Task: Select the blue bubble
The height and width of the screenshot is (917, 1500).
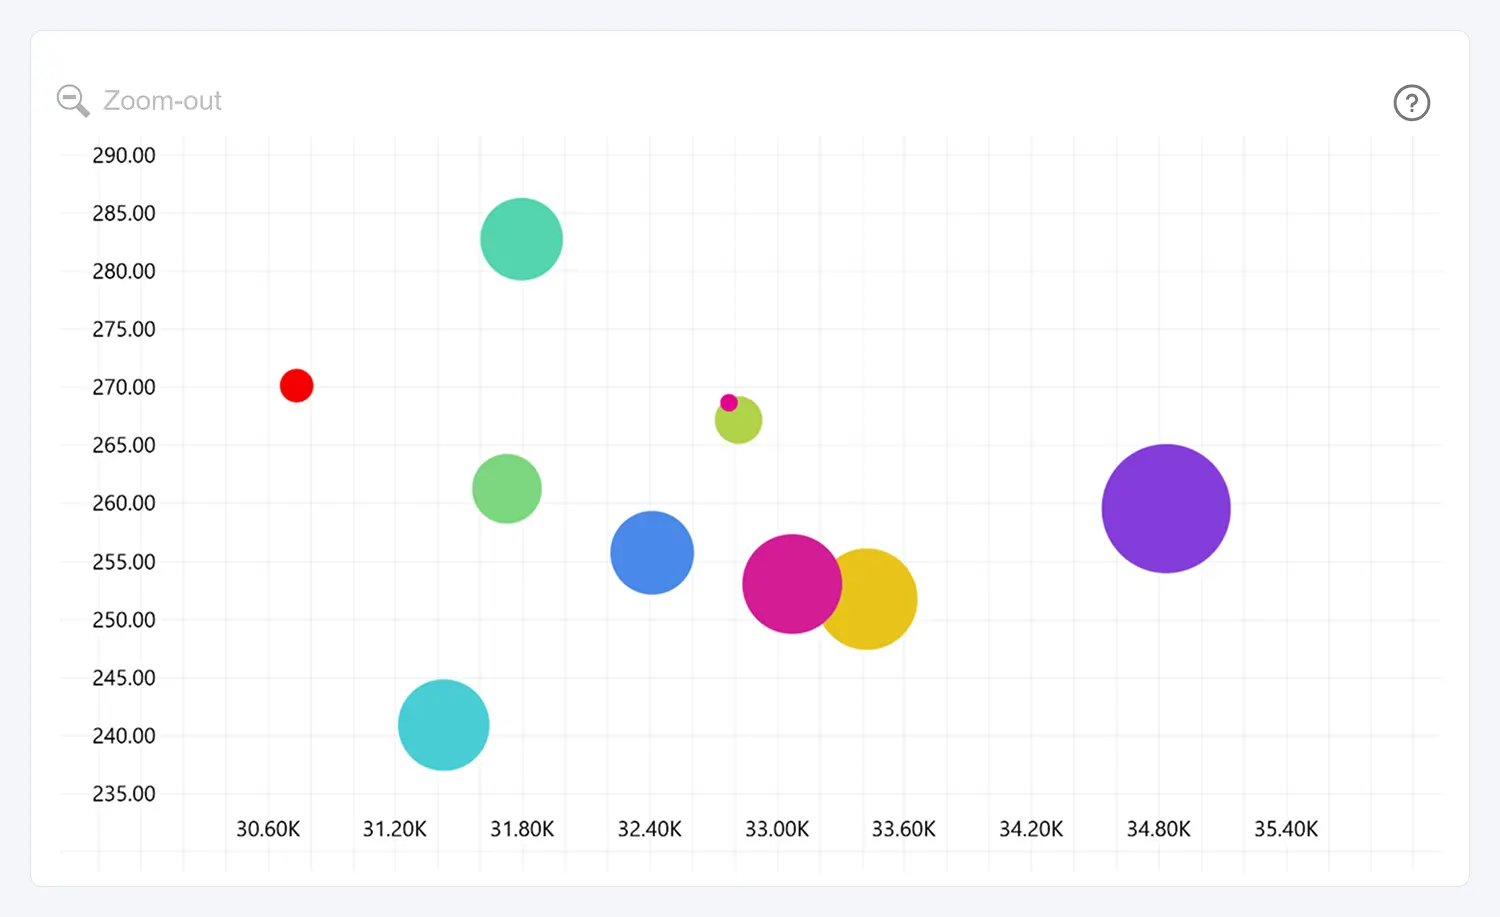Action: [651, 553]
